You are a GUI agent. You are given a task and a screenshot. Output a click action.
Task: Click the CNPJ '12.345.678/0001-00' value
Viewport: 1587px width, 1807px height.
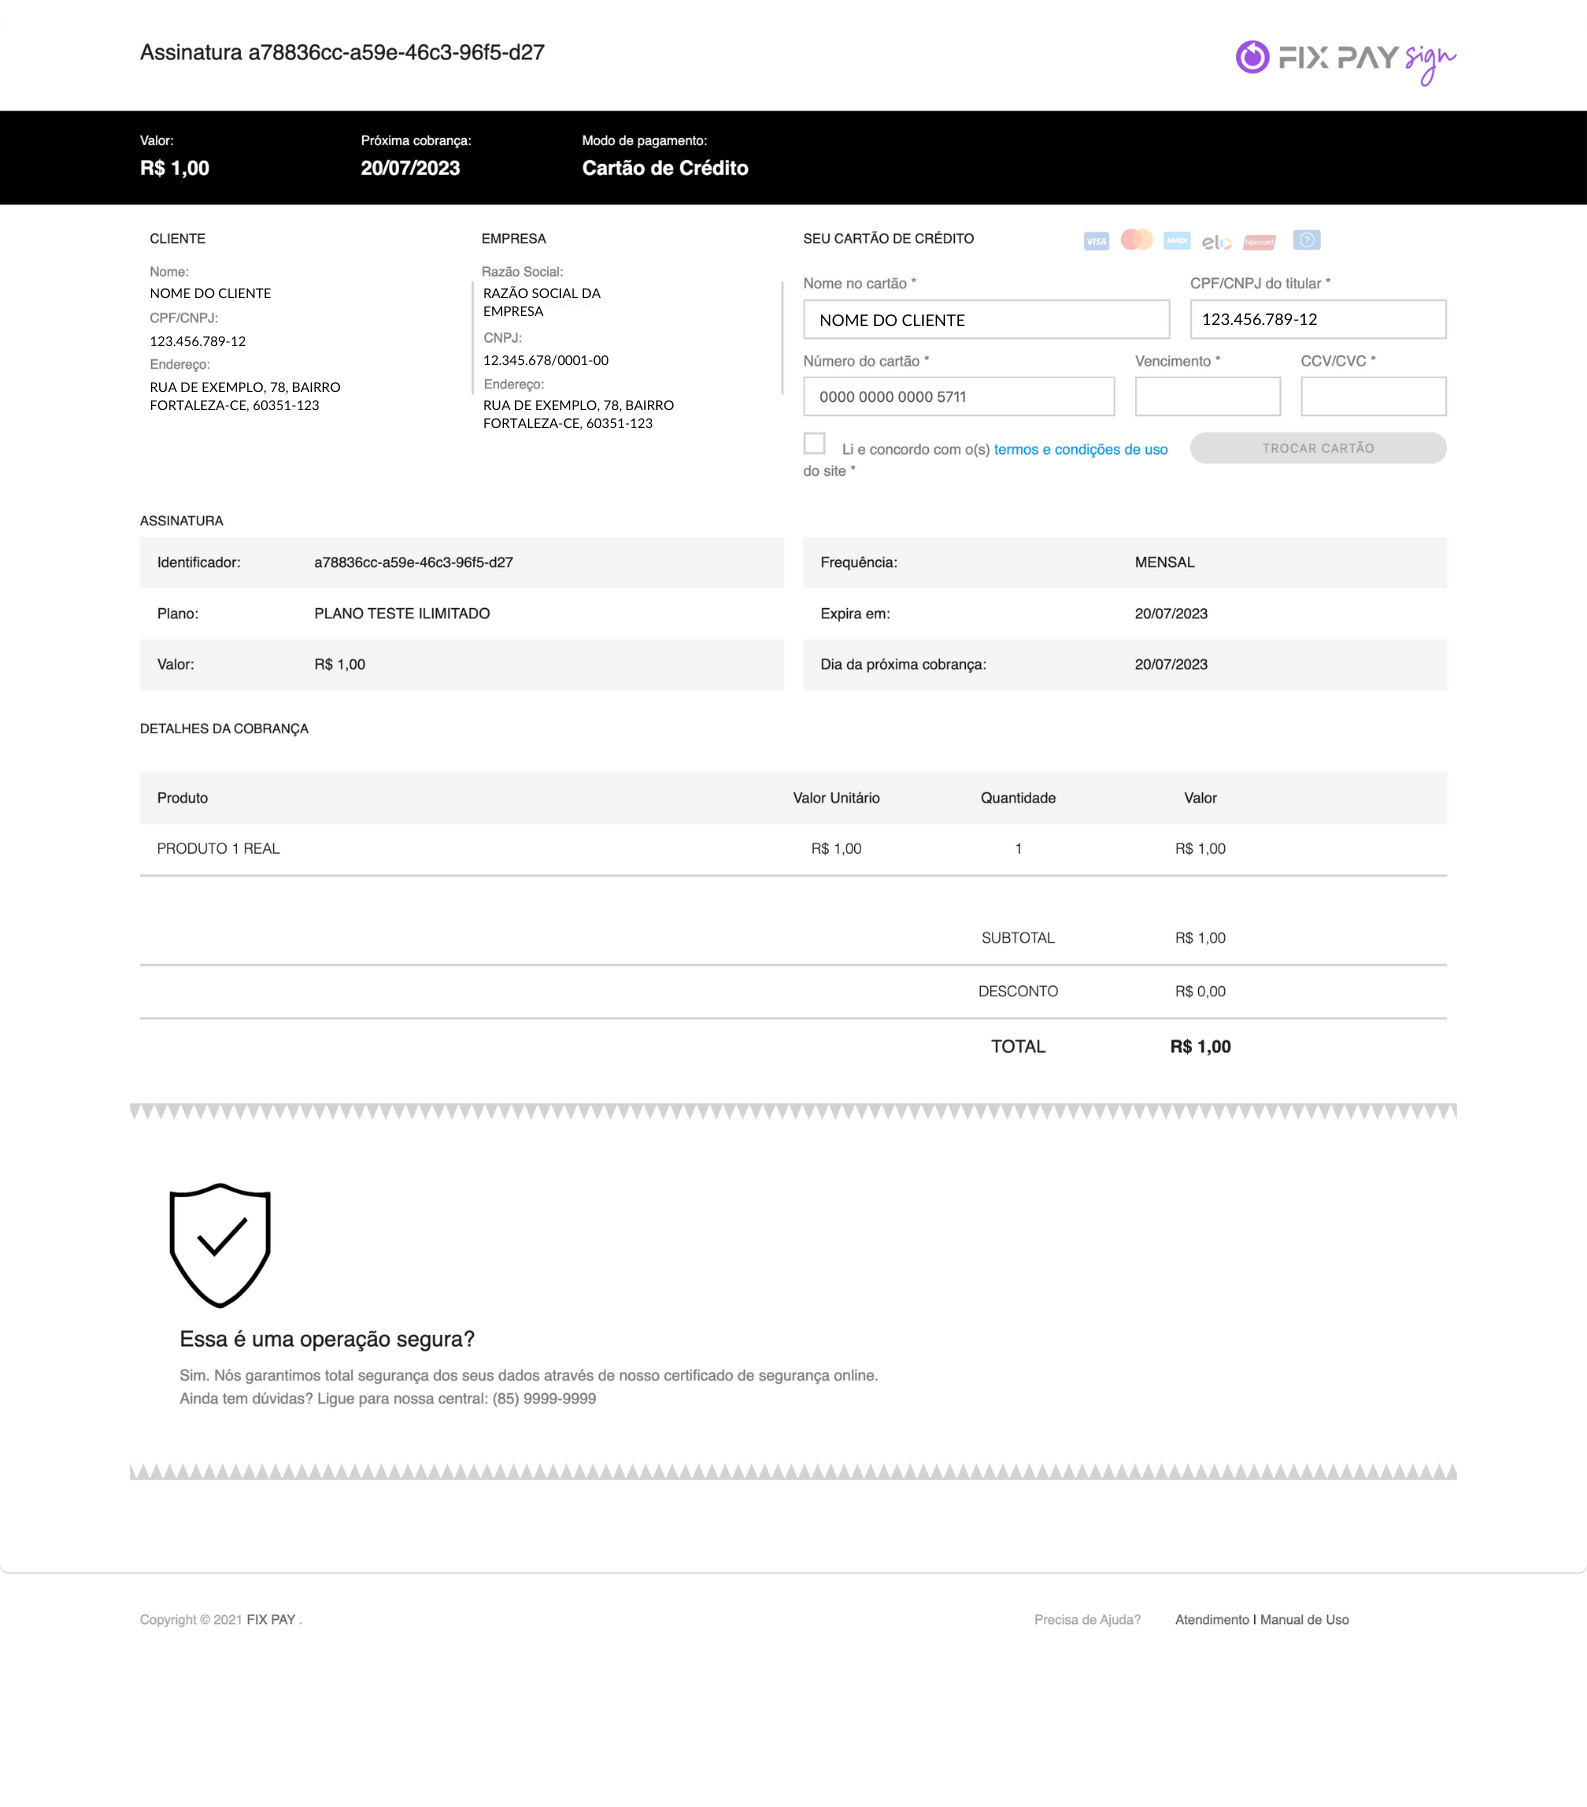[x=546, y=360]
